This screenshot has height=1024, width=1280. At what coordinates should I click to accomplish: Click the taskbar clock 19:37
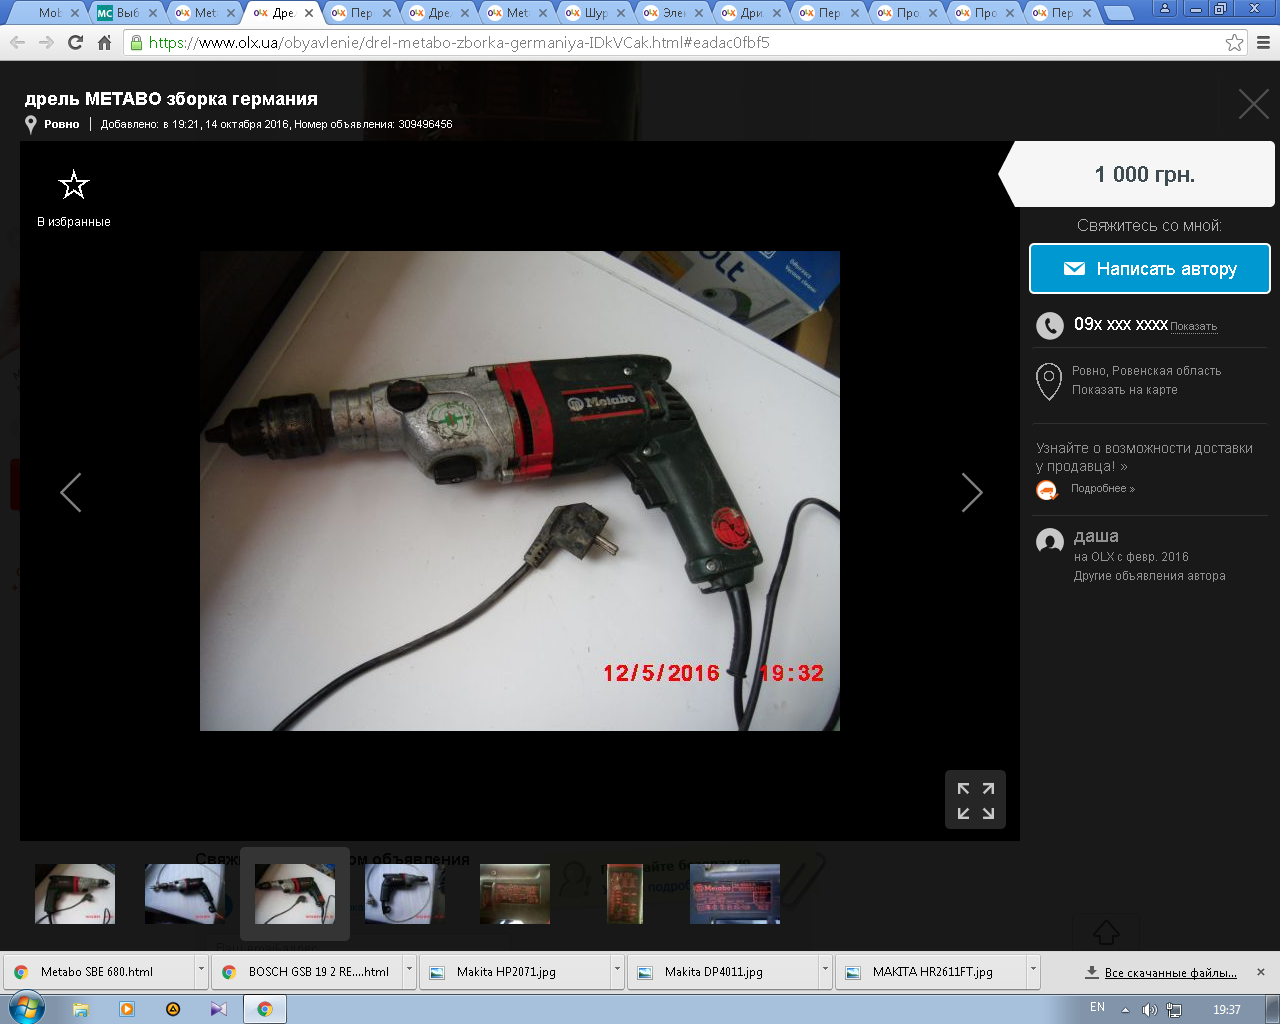(1227, 1010)
